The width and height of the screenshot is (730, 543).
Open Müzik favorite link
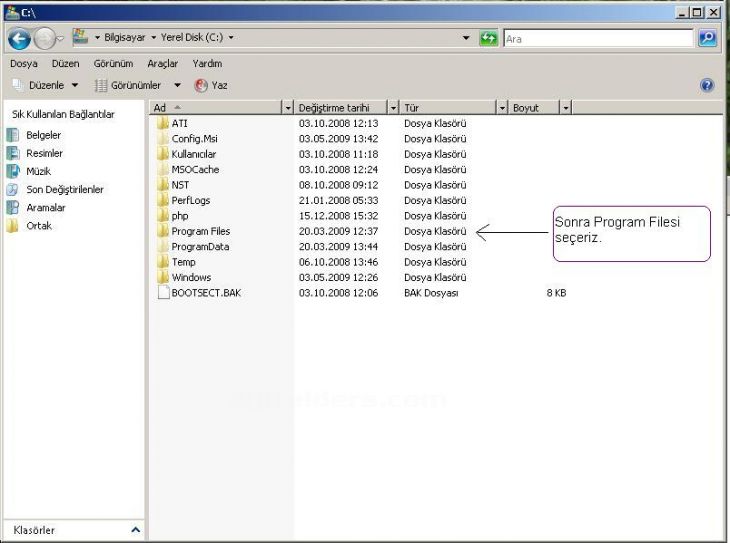[x=38, y=171]
